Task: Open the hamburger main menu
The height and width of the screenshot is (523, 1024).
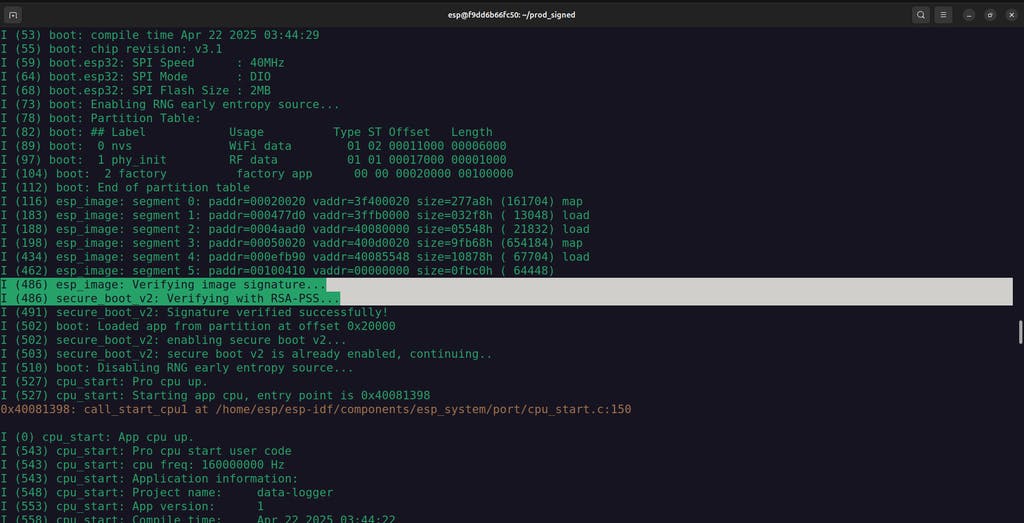Action: [942, 14]
